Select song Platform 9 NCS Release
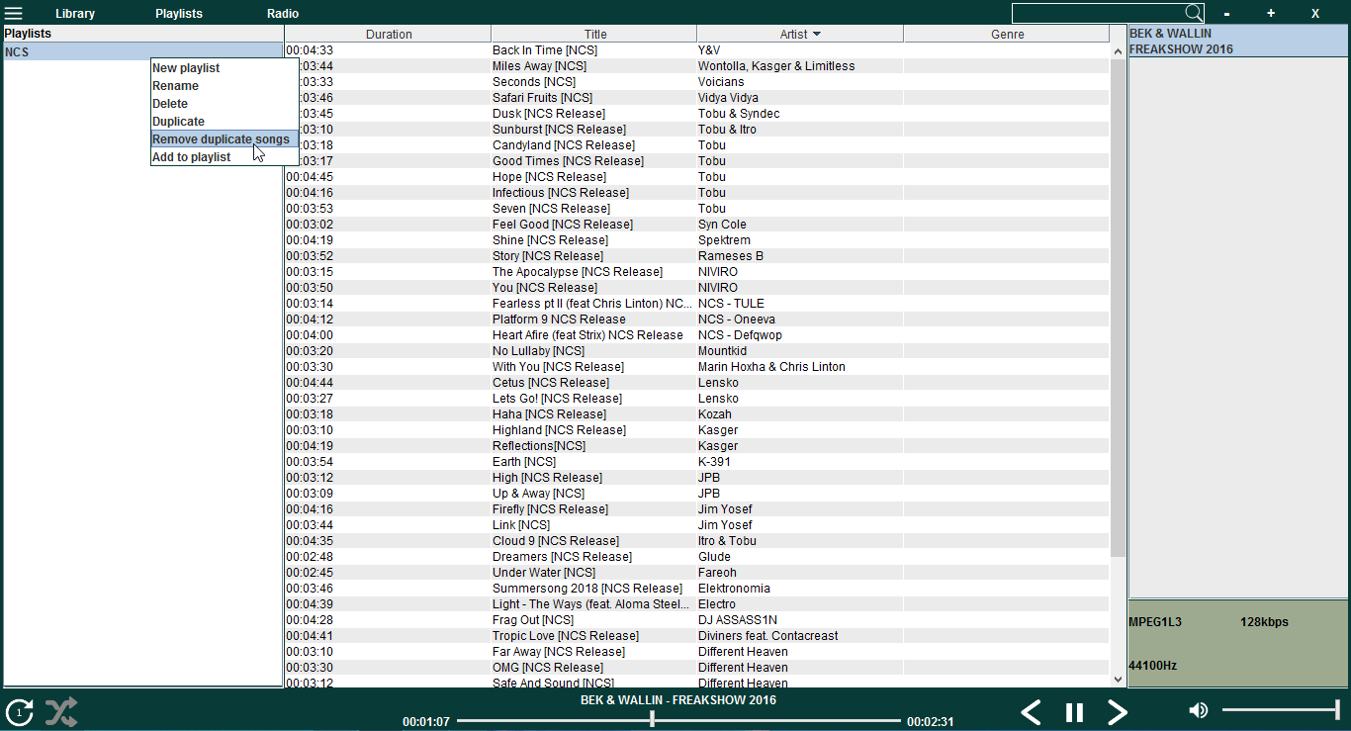 (x=559, y=319)
